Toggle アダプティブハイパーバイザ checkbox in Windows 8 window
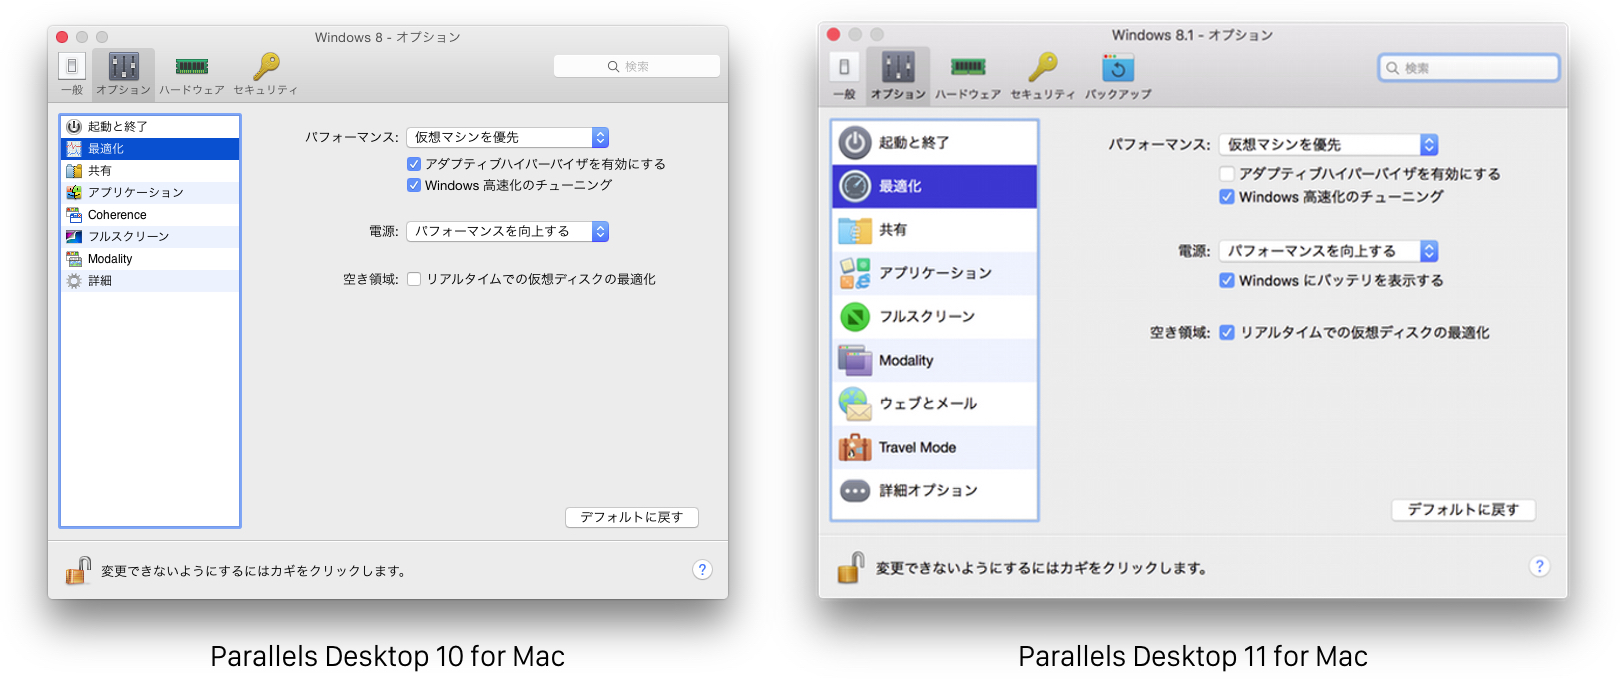1620x685 pixels. click(414, 164)
